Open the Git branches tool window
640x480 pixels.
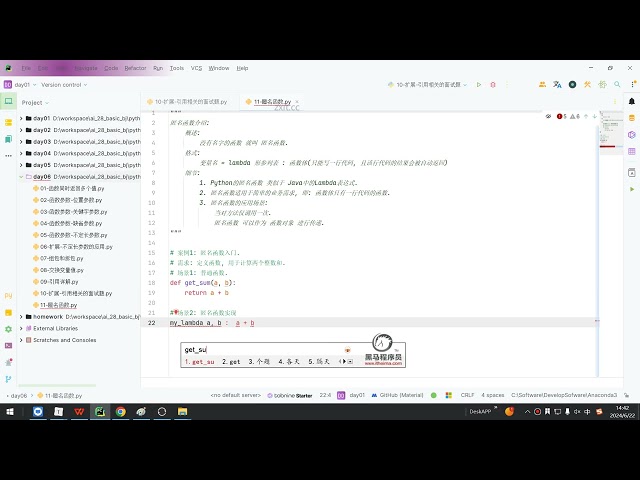[9, 379]
